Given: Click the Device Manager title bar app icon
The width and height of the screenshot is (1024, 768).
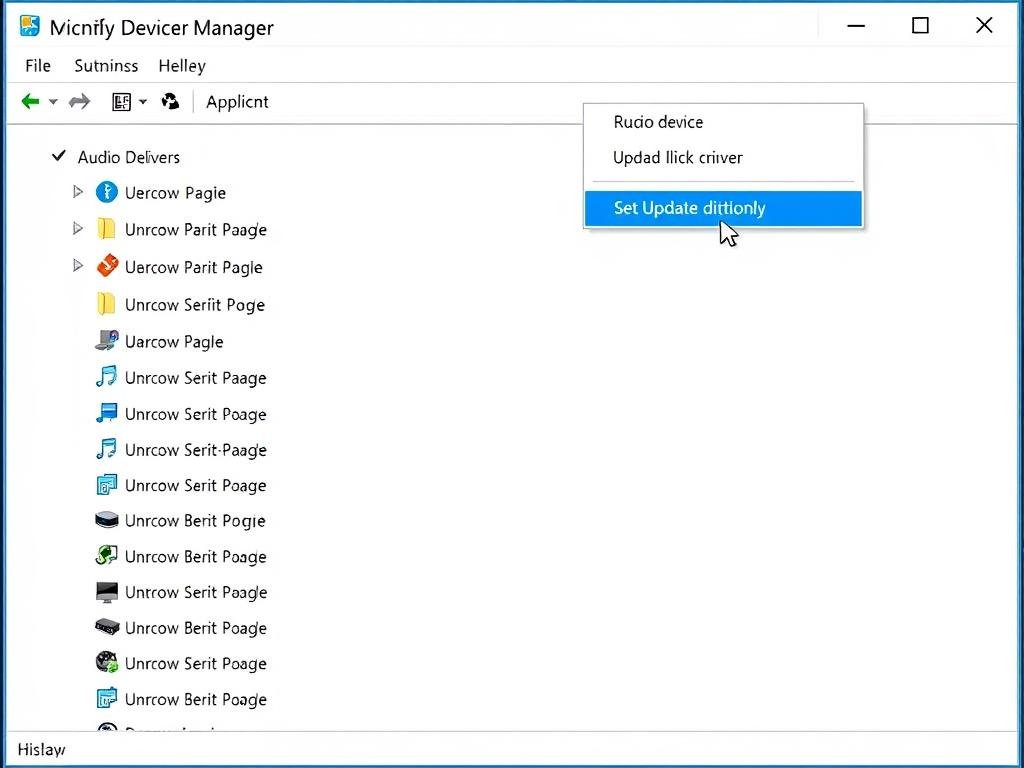Looking at the screenshot, I should tap(30, 27).
